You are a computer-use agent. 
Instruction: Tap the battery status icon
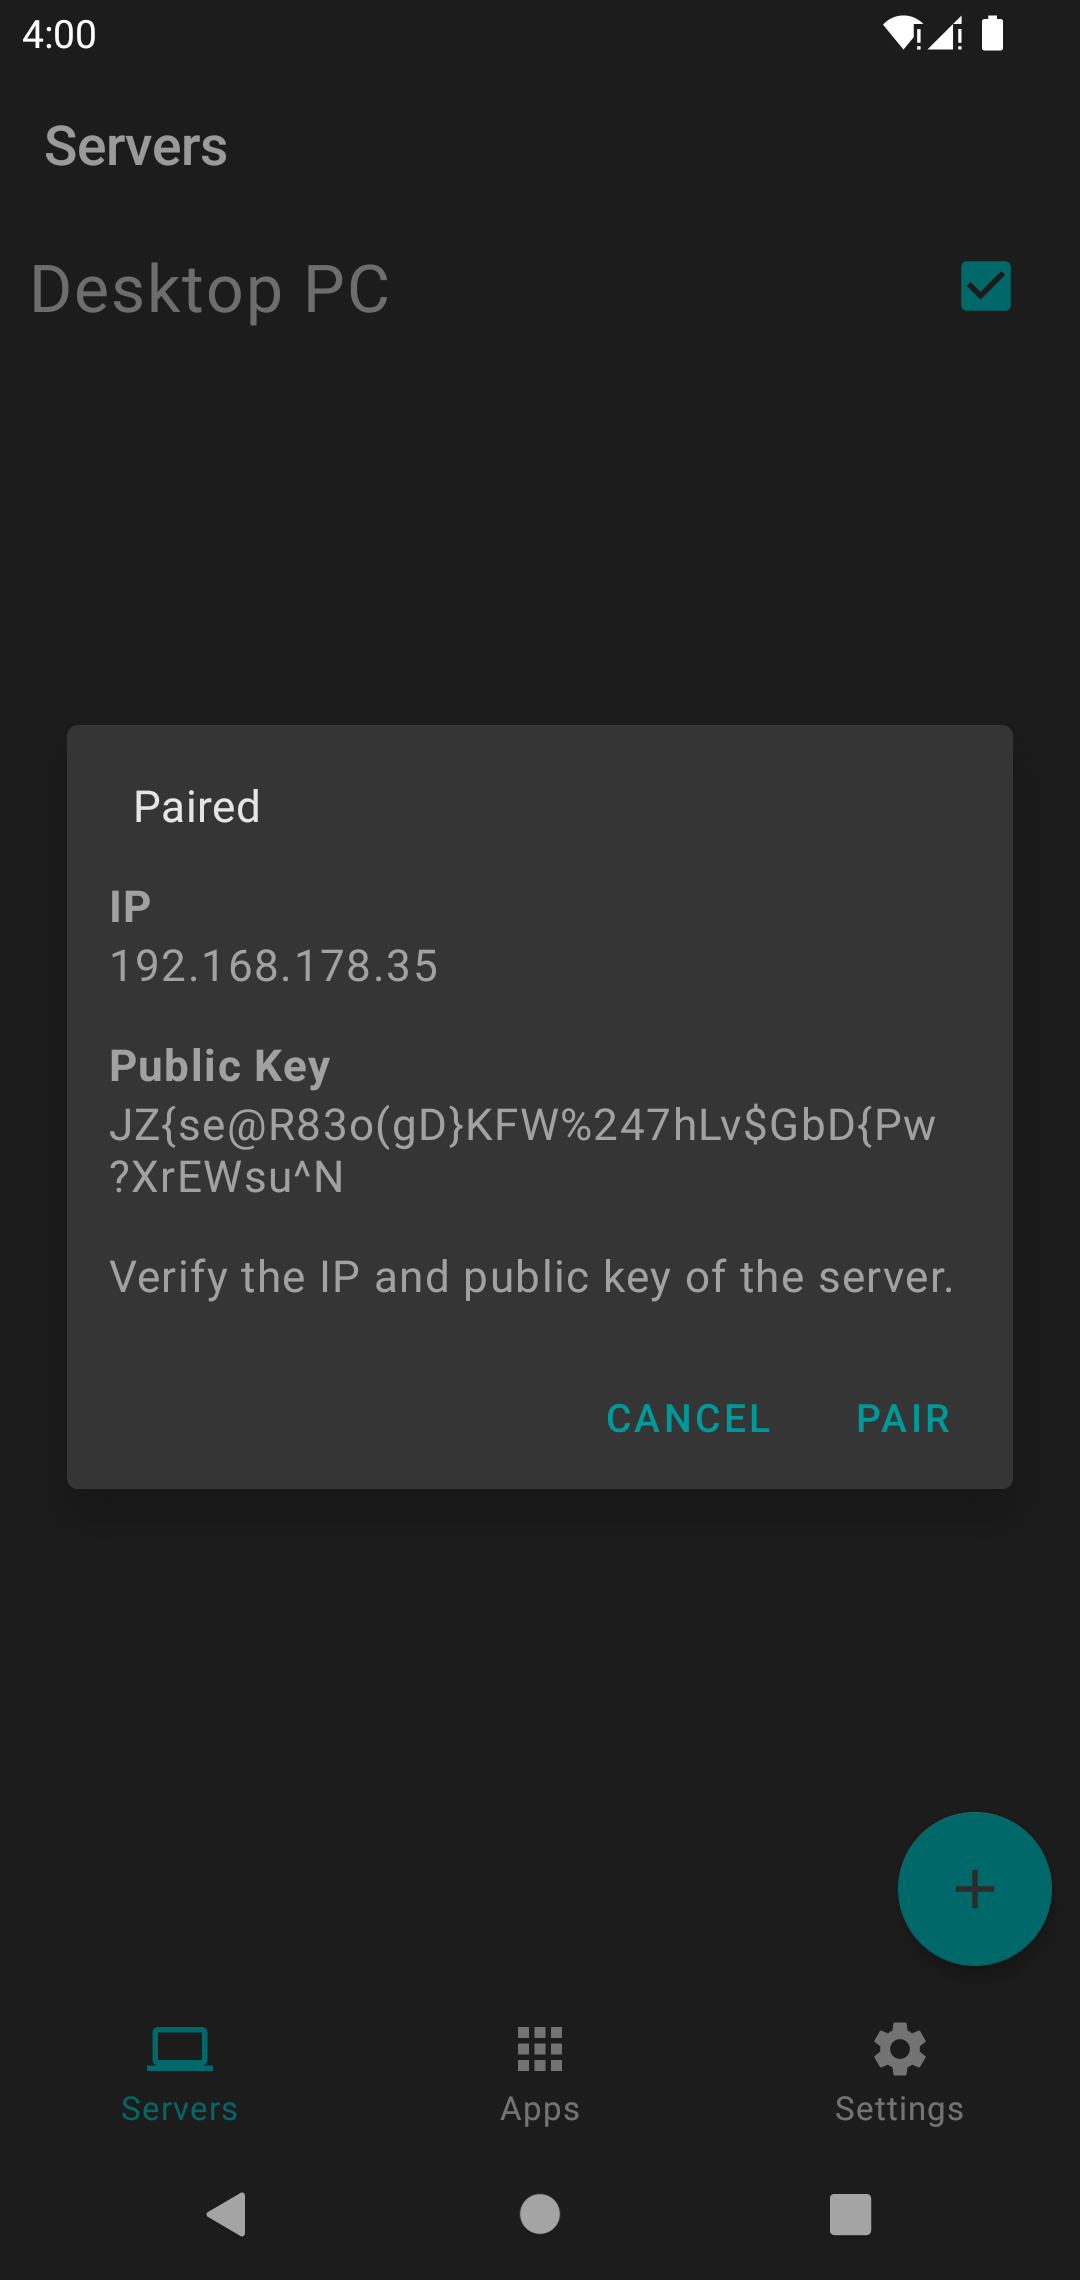[x=992, y=34]
